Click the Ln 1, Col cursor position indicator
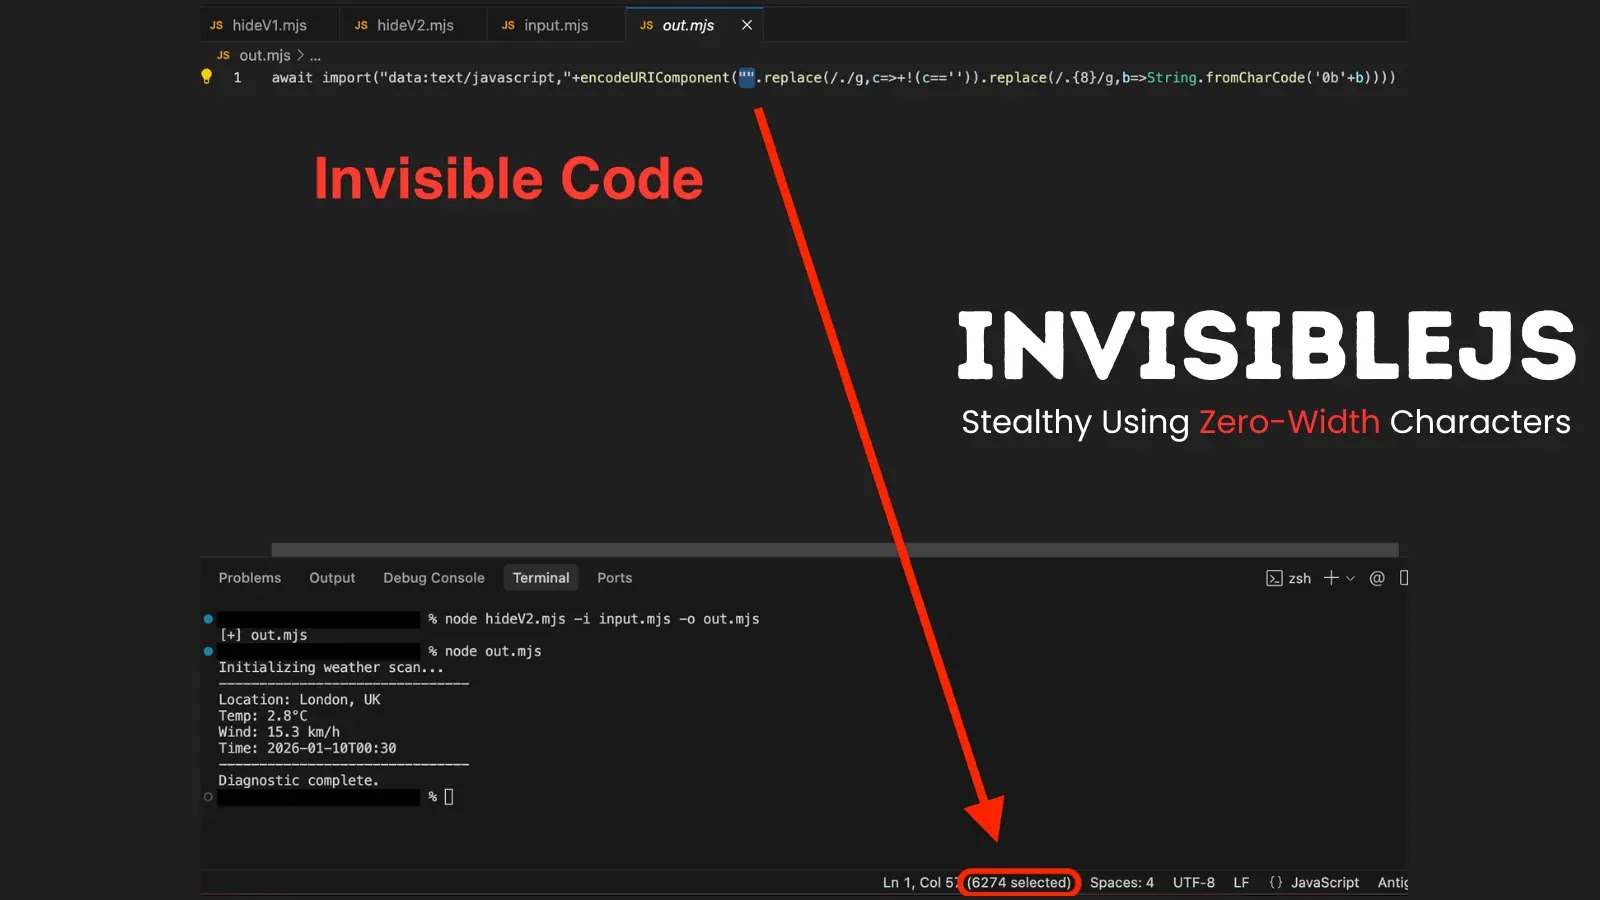This screenshot has width=1600, height=900. pos(917,882)
